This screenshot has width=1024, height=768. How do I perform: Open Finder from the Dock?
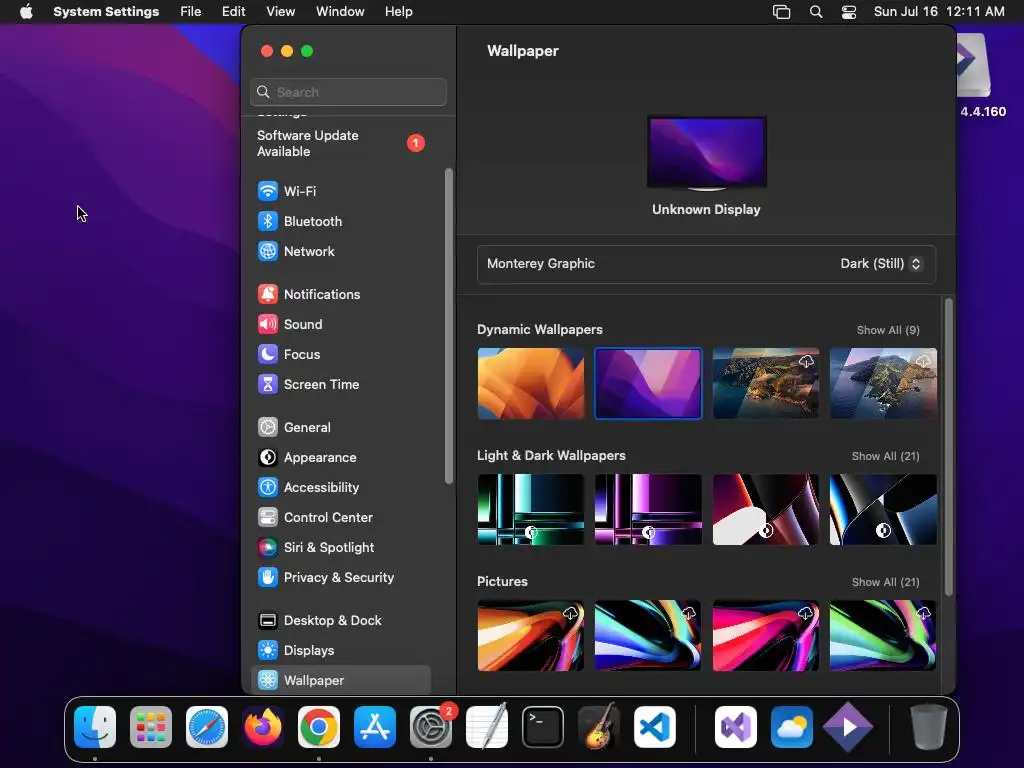[95, 727]
